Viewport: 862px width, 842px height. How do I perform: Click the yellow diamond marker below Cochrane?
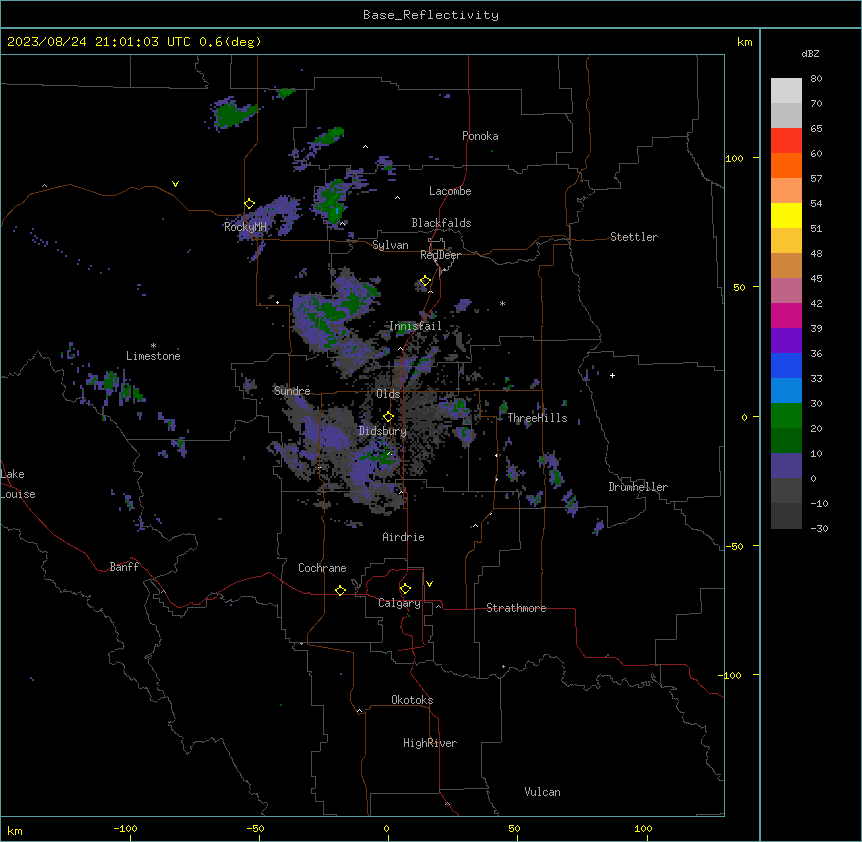point(340,590)
